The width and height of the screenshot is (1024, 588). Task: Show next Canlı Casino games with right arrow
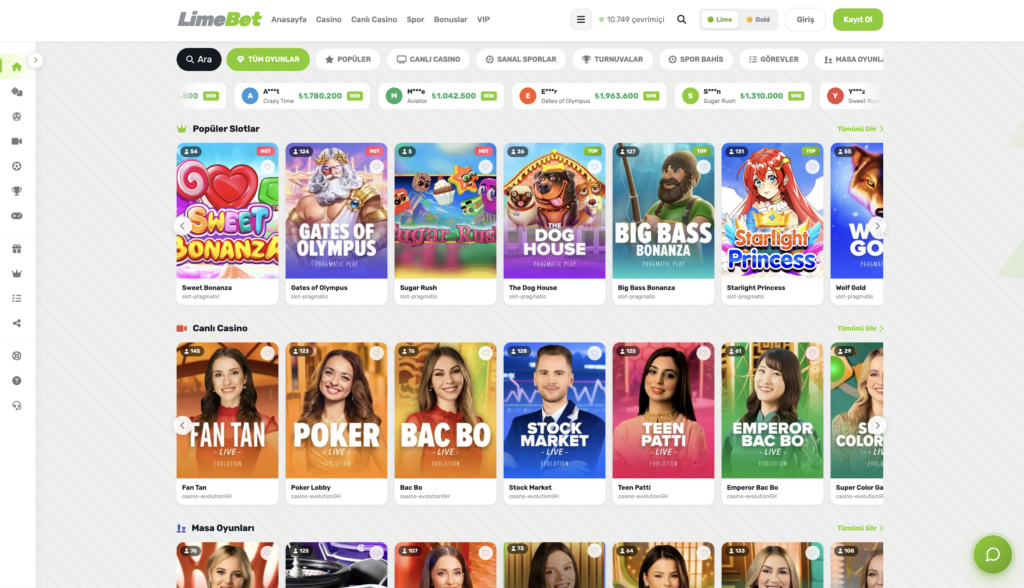tap(877, 425)
